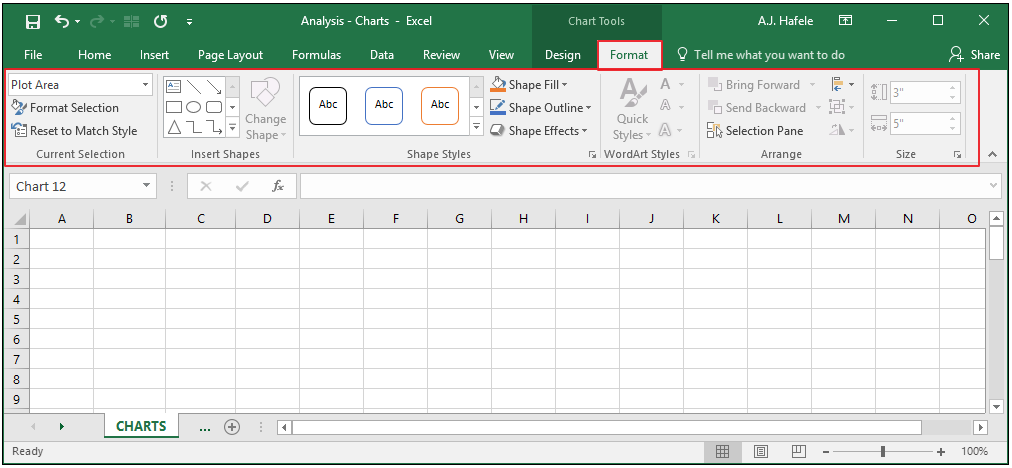Screen dimensions: 1012x468
Task: Click the 100% zoom level
Action: pyautogui.click(x=974, y=451)
